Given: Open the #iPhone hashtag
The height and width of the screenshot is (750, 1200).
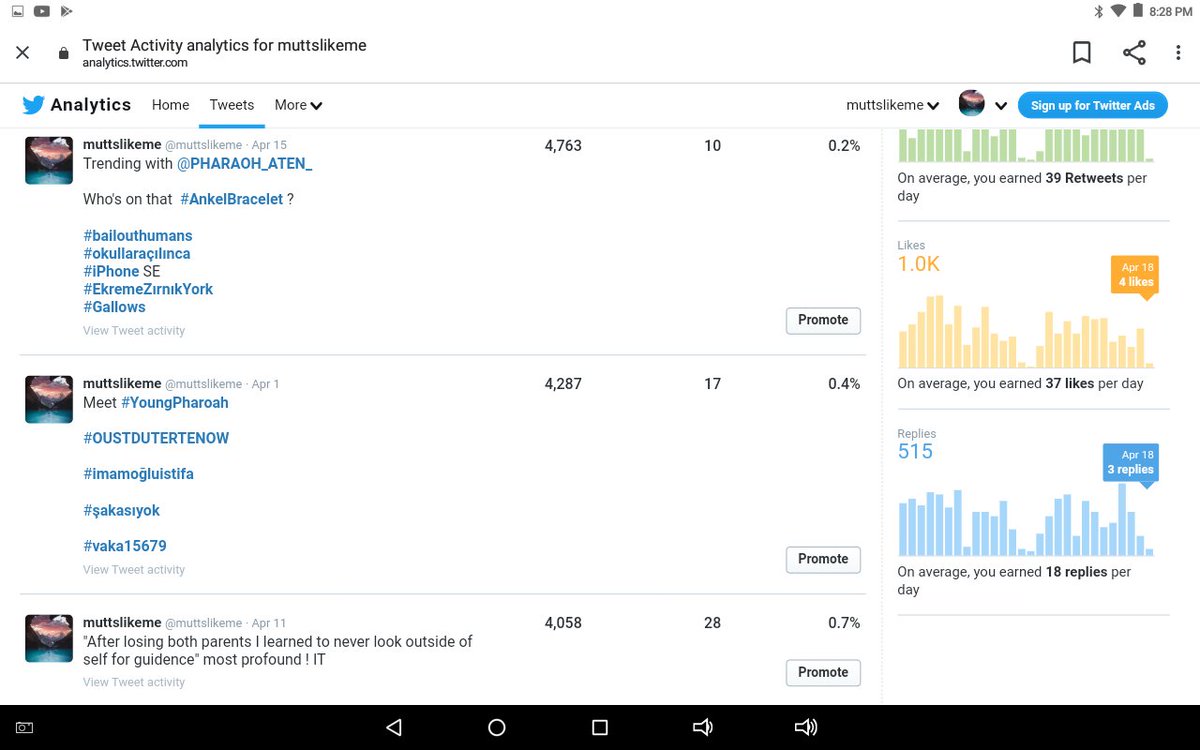Looking at the screenshot, I should click(111, 272).
